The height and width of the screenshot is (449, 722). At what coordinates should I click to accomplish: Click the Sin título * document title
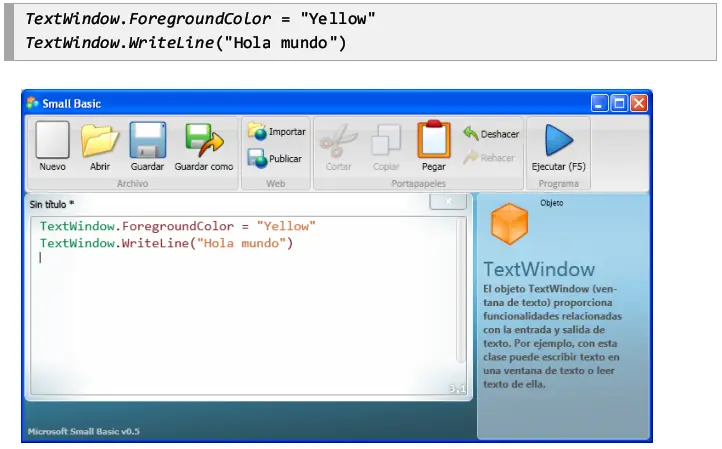coord(52,204)
